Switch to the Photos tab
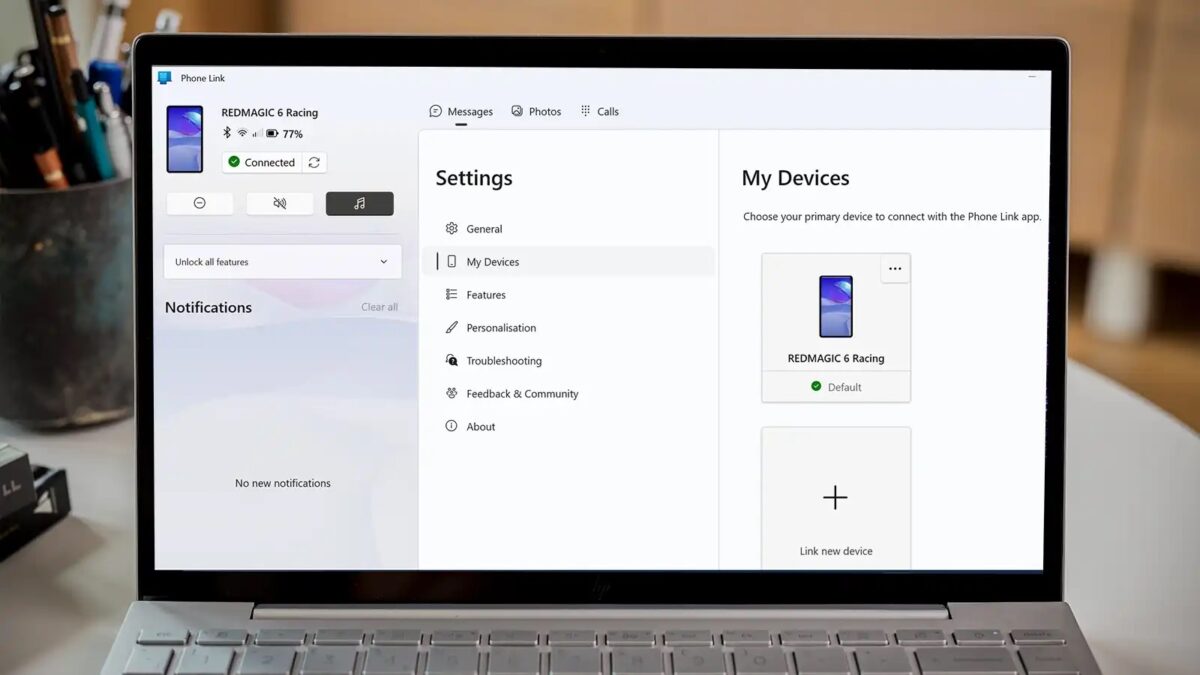This screenshot has height=675, width=1200. click(x=536, y=111)
